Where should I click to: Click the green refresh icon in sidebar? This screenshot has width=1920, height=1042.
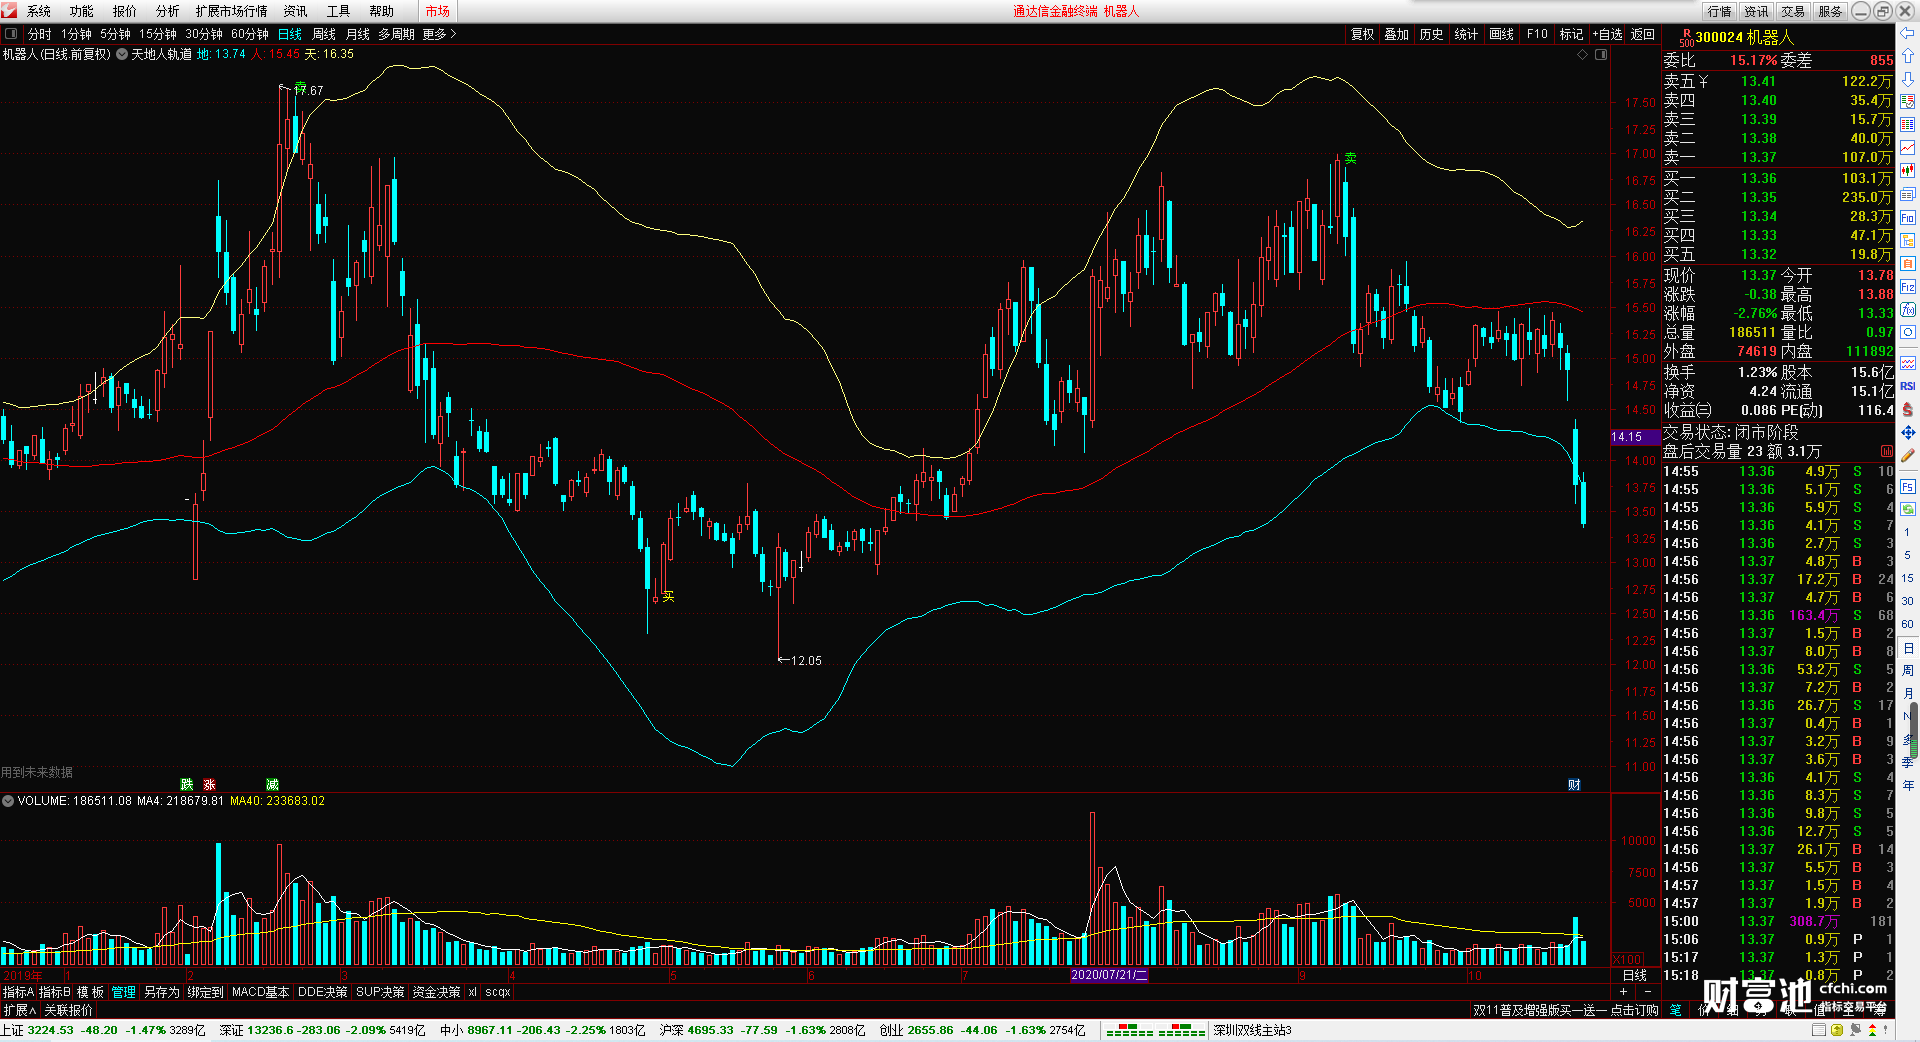(x=1908, y=509)
